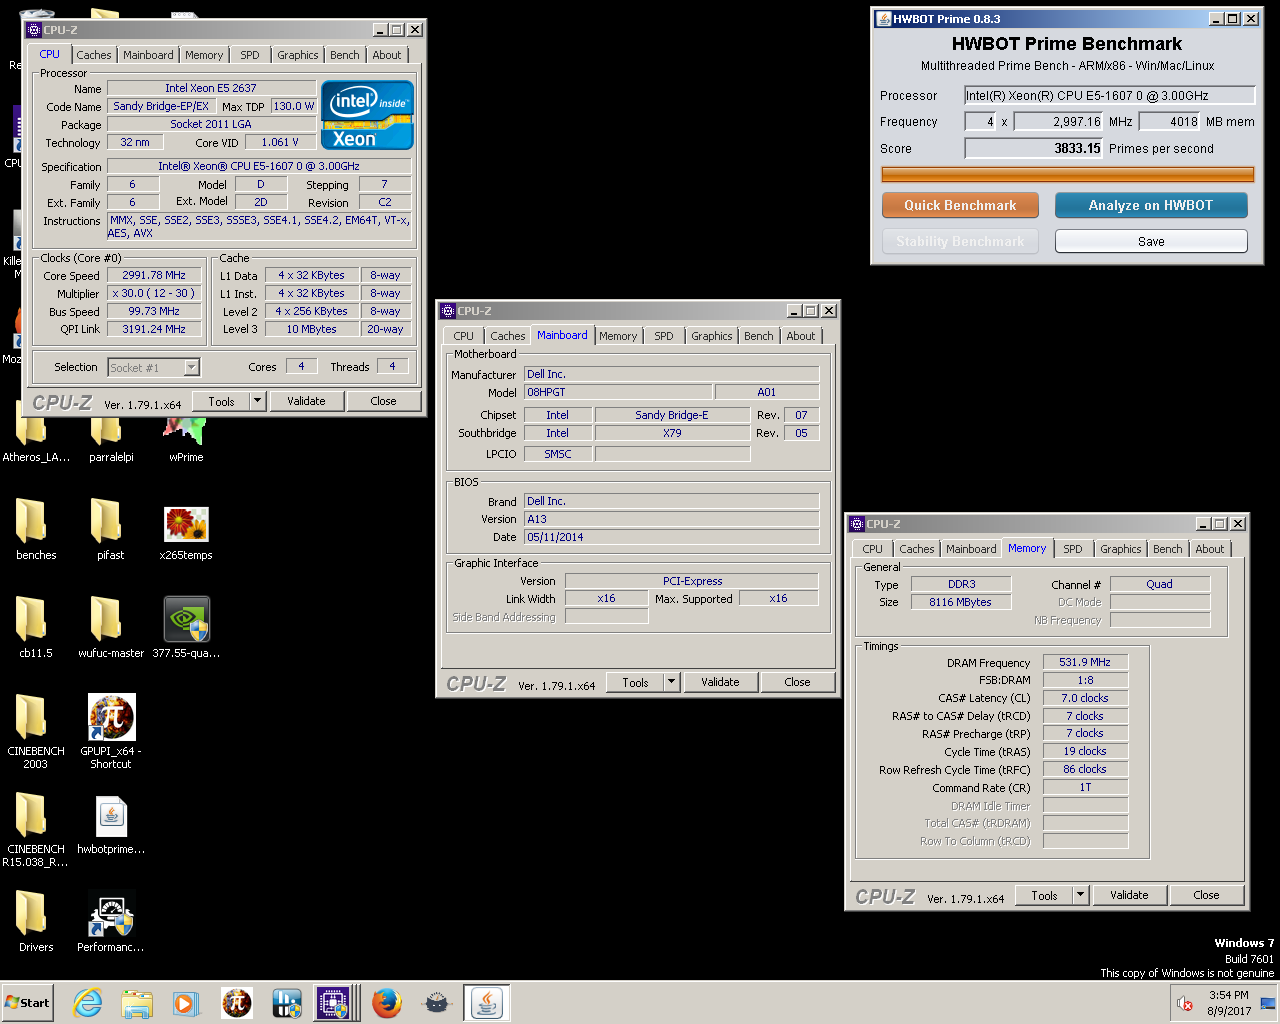Click the orange HWBOT Prime progress bar
Screen dimensions: 1280x1024
tap(1068, 174)
